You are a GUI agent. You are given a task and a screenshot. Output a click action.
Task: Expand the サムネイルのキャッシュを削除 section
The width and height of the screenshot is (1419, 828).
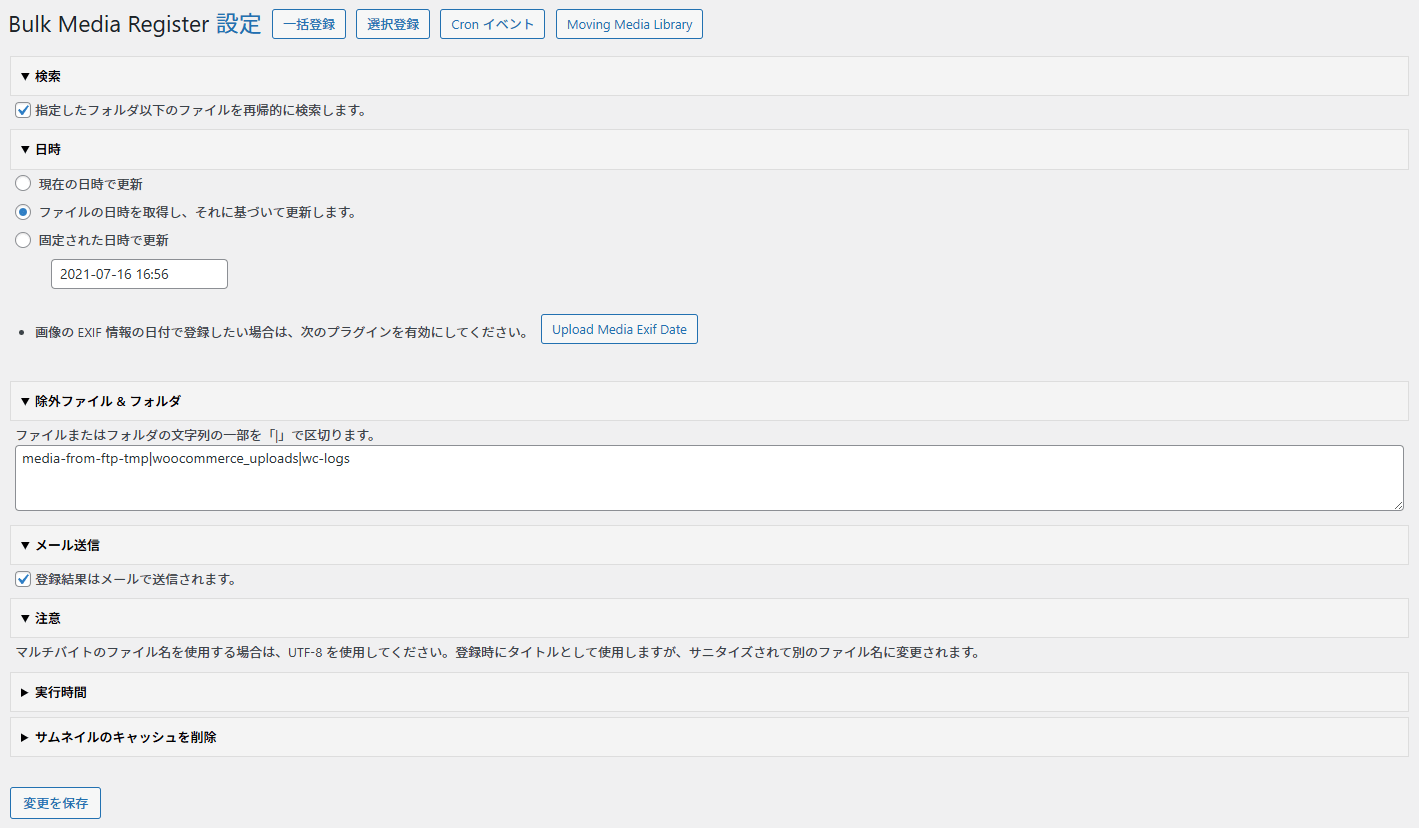(709, 737)
